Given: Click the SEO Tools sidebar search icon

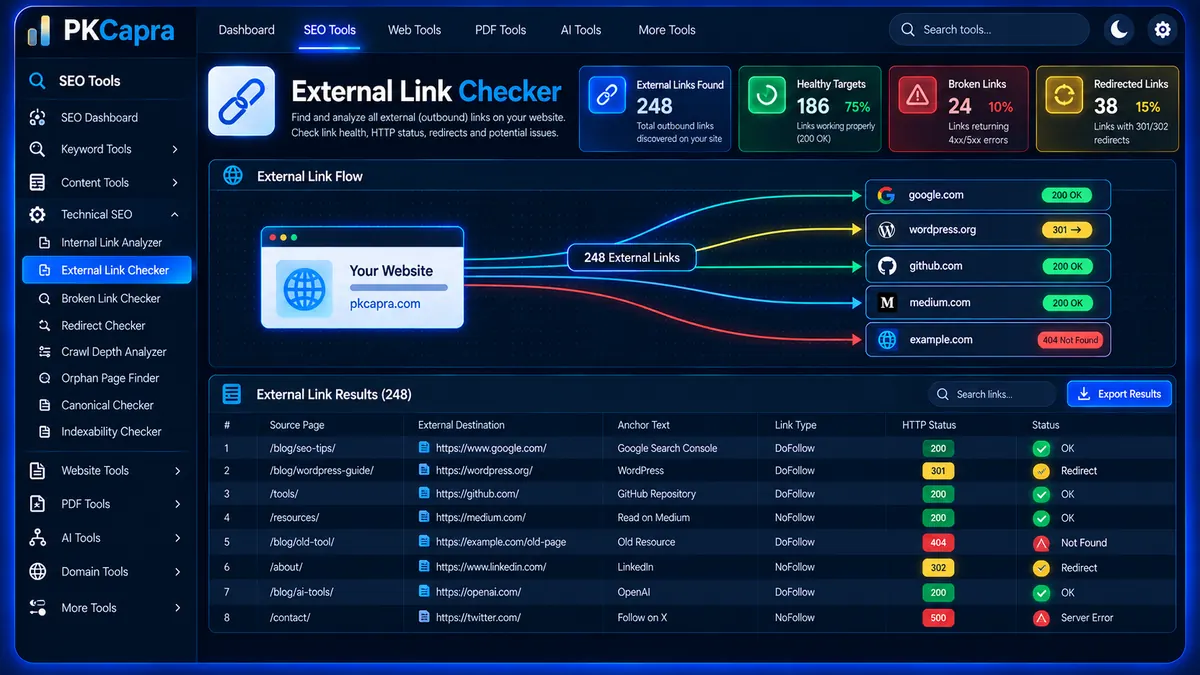Looking at the screenshot, I should tap(38, 81).
